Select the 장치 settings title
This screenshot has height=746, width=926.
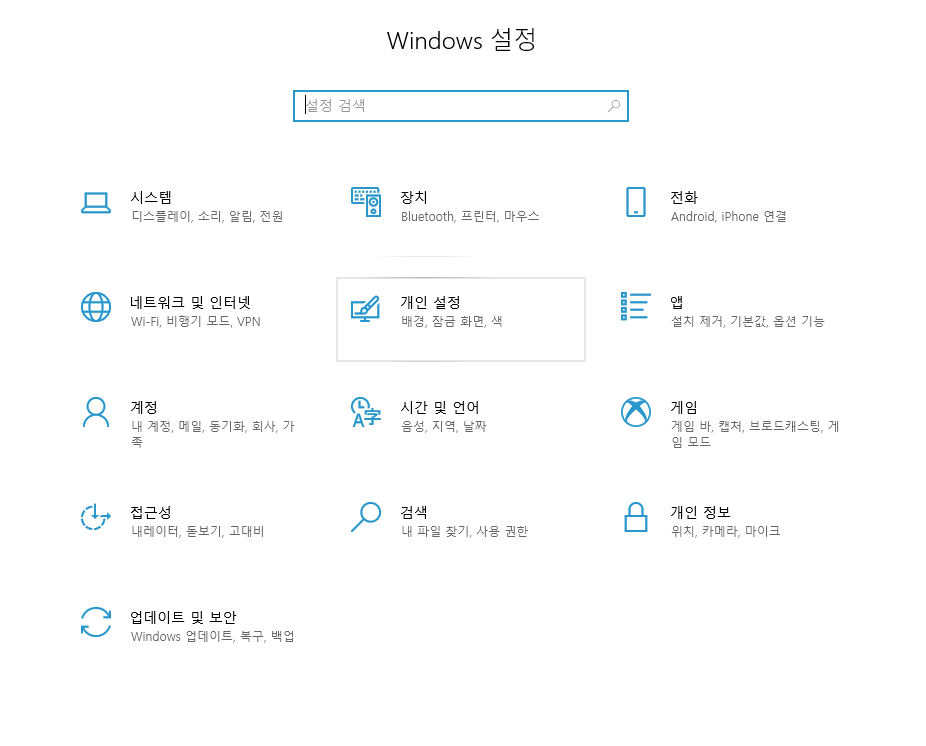coord(414,197)
